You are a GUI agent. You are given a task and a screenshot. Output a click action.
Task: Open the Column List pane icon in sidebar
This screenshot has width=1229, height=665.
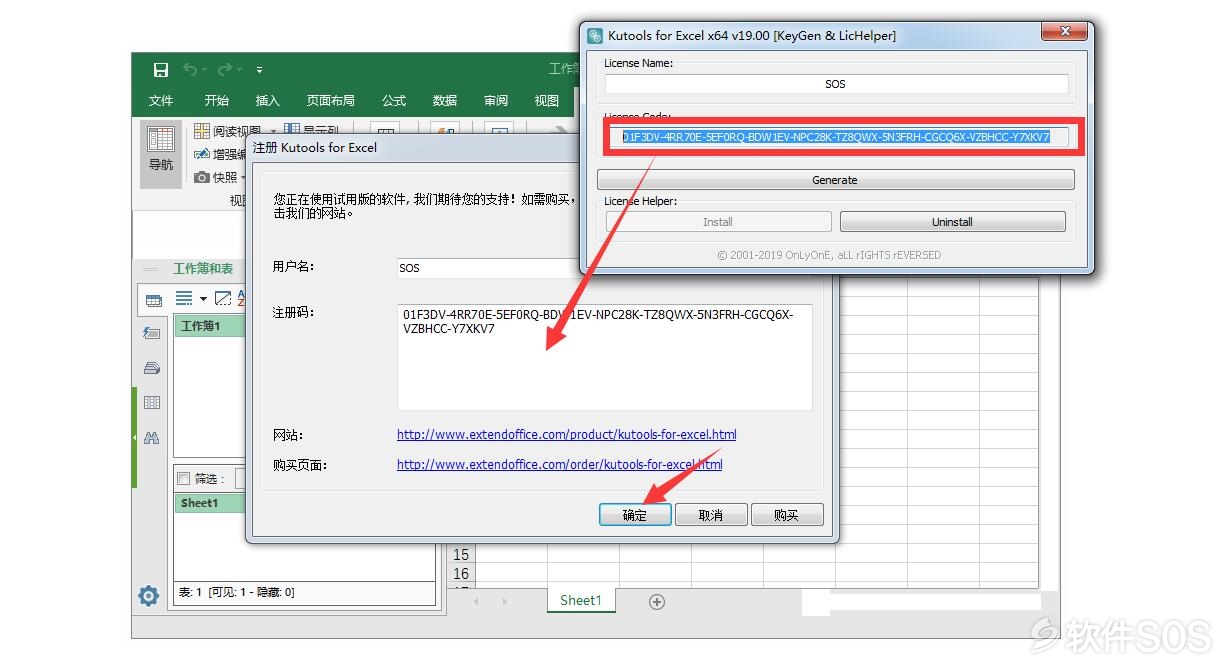click(152, 402)
